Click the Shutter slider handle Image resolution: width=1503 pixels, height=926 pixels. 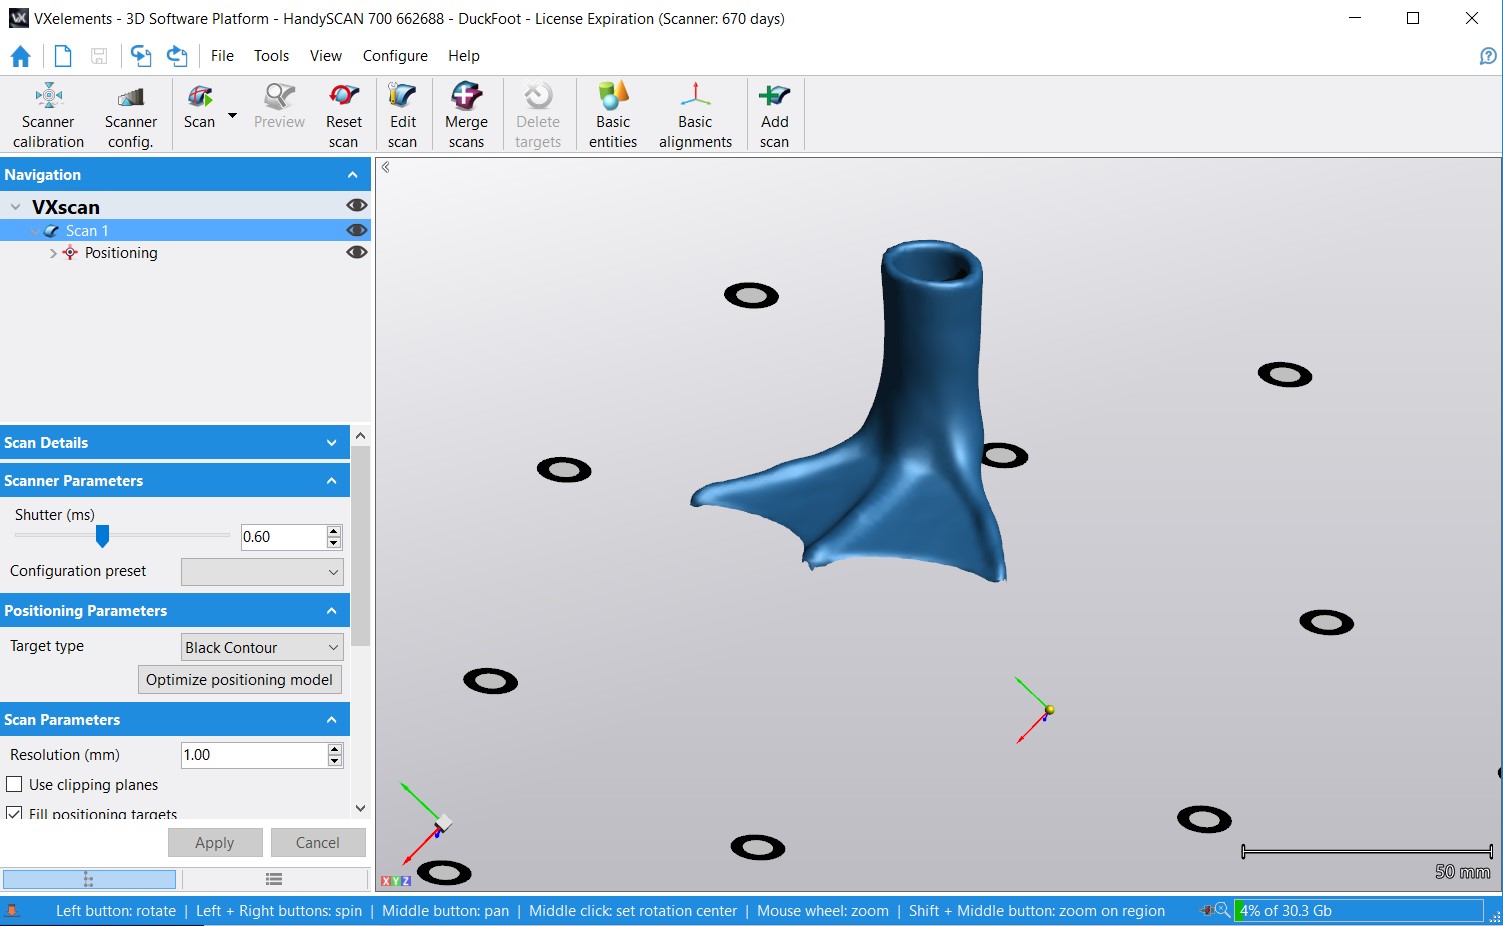102,536
